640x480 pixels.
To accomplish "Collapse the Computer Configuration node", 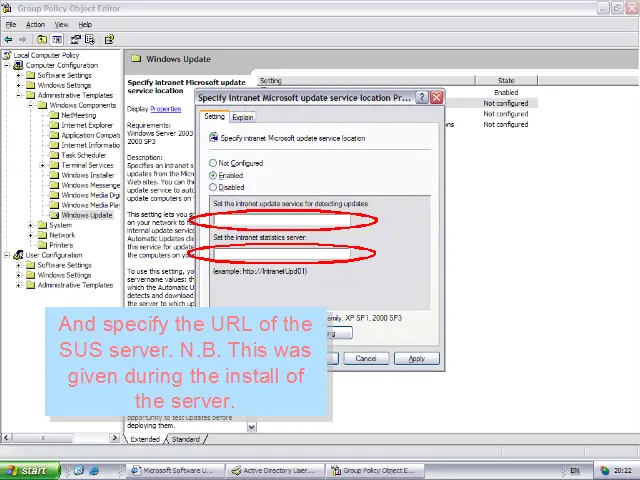I will 7,65.
